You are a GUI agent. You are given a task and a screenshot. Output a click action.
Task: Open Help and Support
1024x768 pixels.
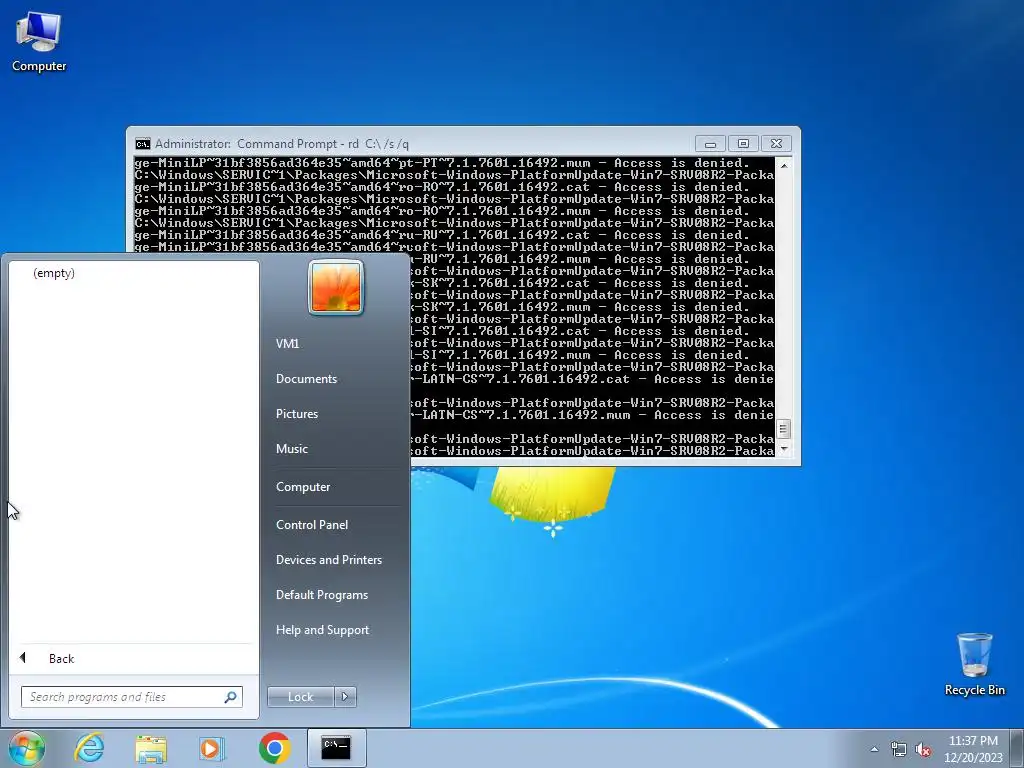pyautogui.click(x=323, y=630)
